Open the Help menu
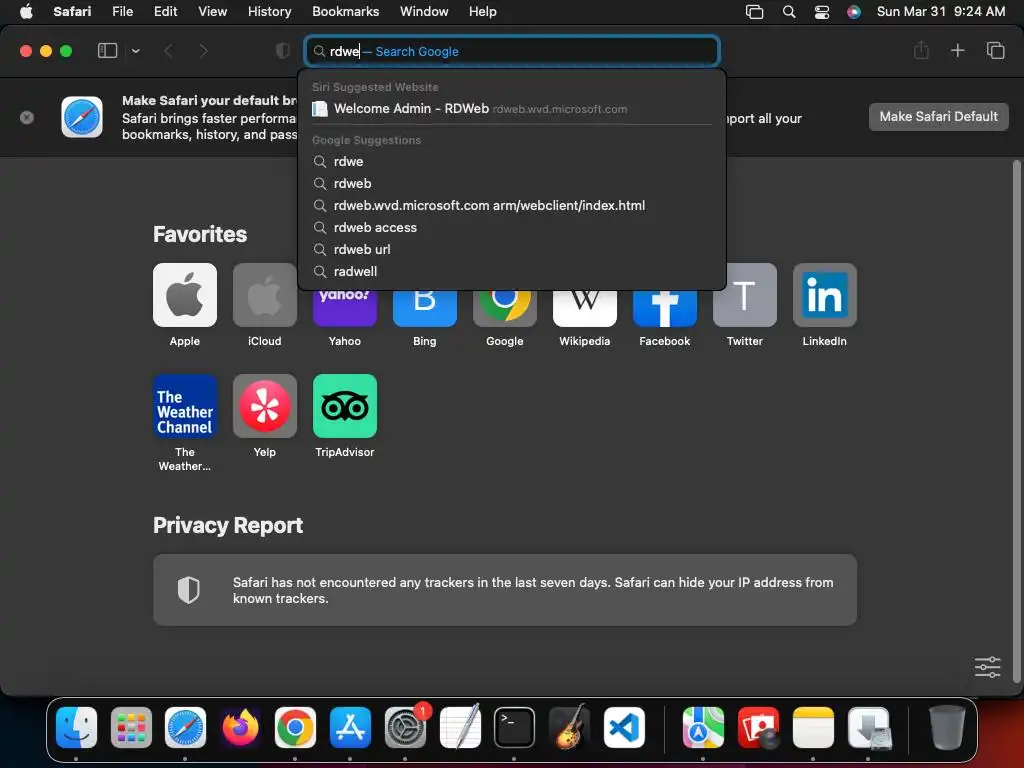This screenshot has height=768, width=1024. tap(482, 11)
